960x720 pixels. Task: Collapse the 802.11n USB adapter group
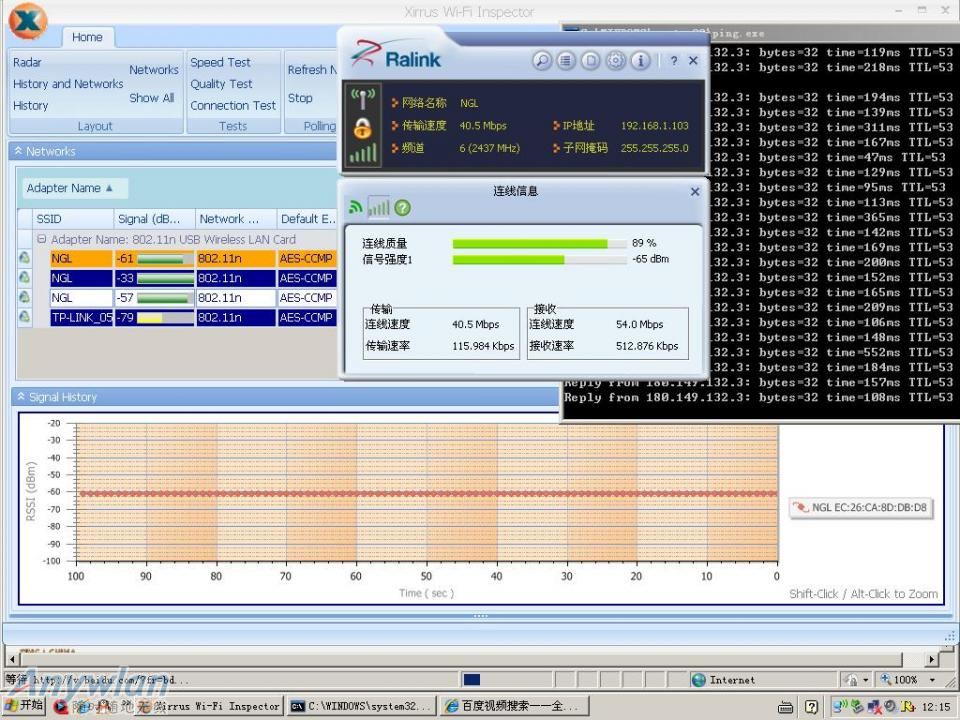42,239
